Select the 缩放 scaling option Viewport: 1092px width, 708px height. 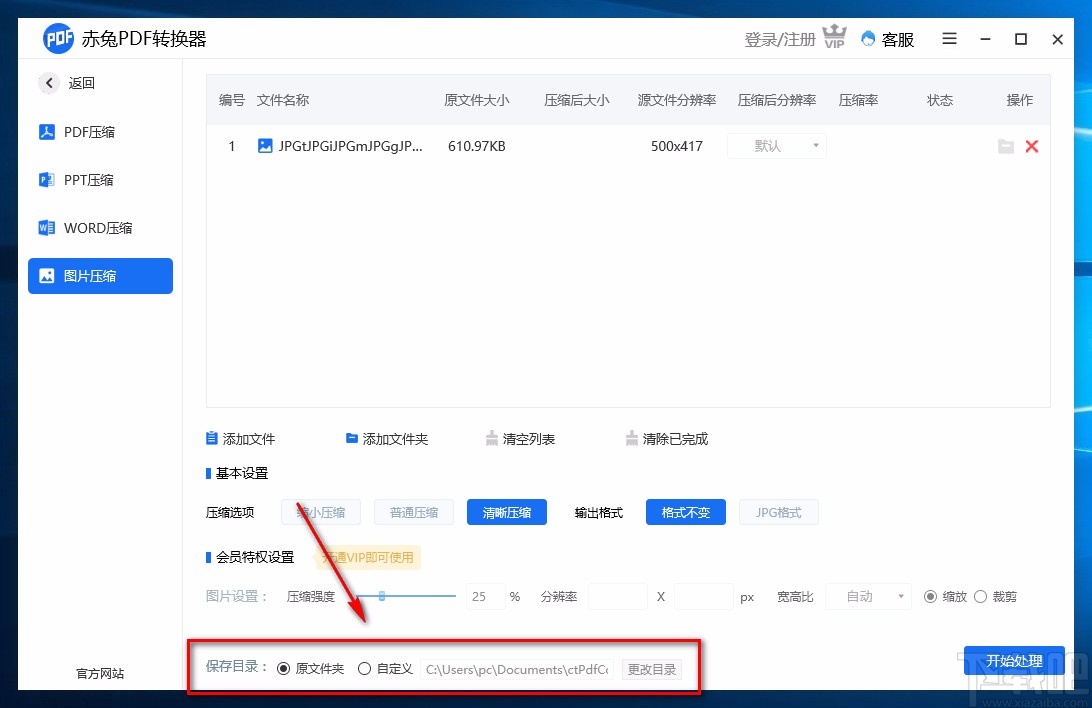coord(932,596)
